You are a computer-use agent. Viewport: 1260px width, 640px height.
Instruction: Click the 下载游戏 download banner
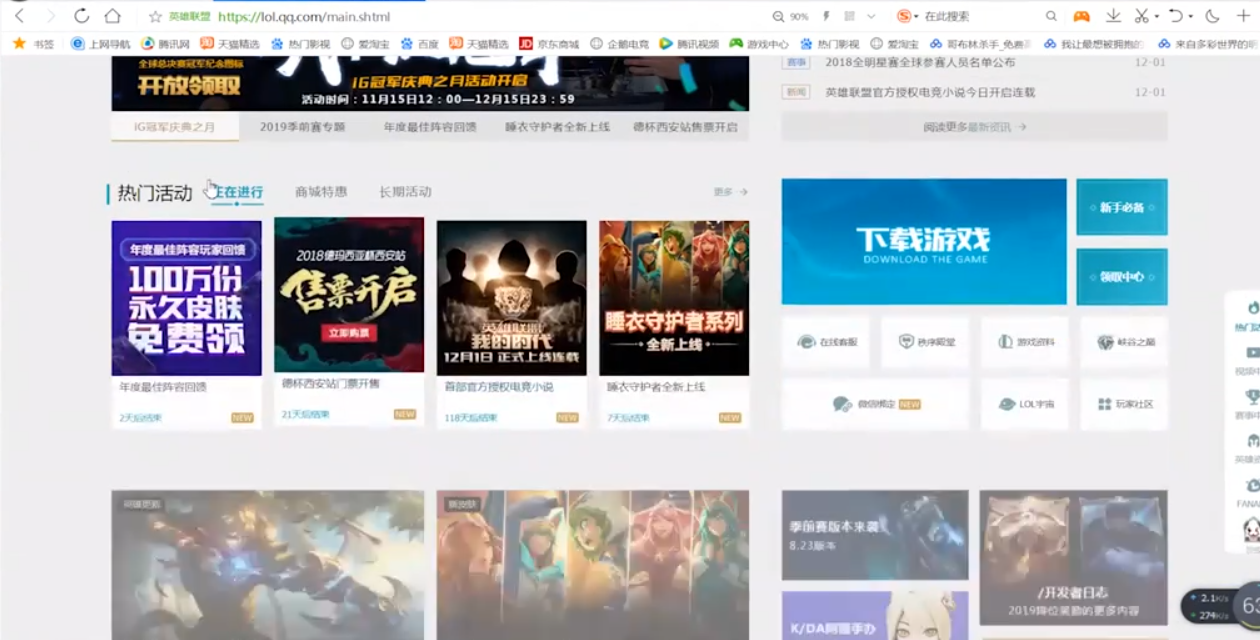pyautogui.click(x=924, y=241)
